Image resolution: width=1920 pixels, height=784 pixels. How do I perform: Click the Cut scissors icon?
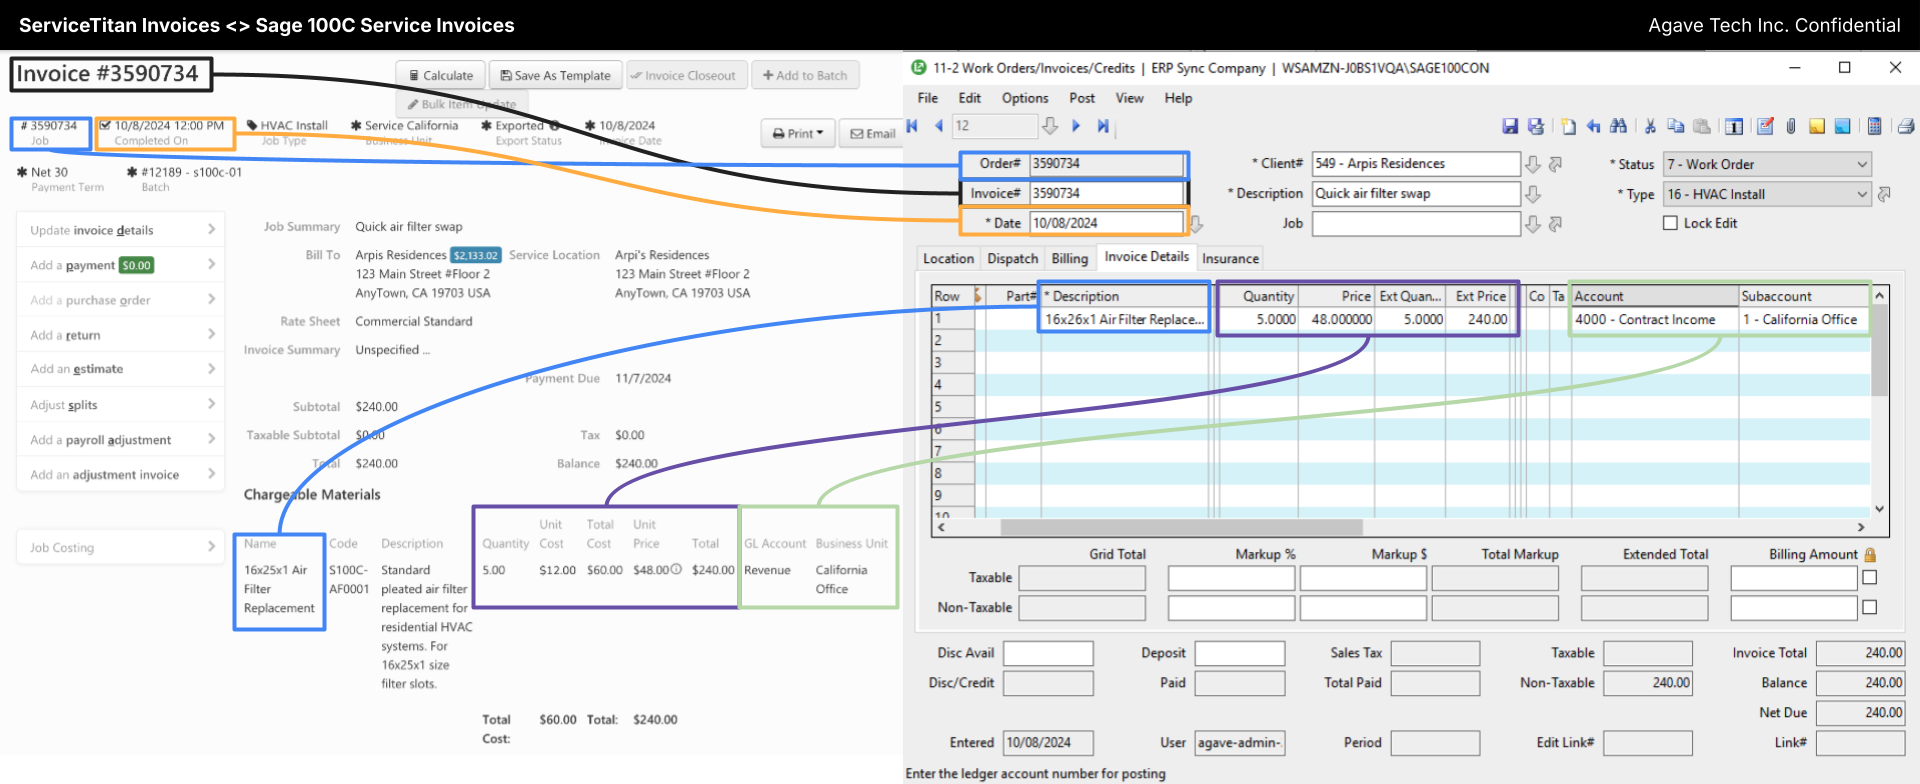(x=1650, y=126)
